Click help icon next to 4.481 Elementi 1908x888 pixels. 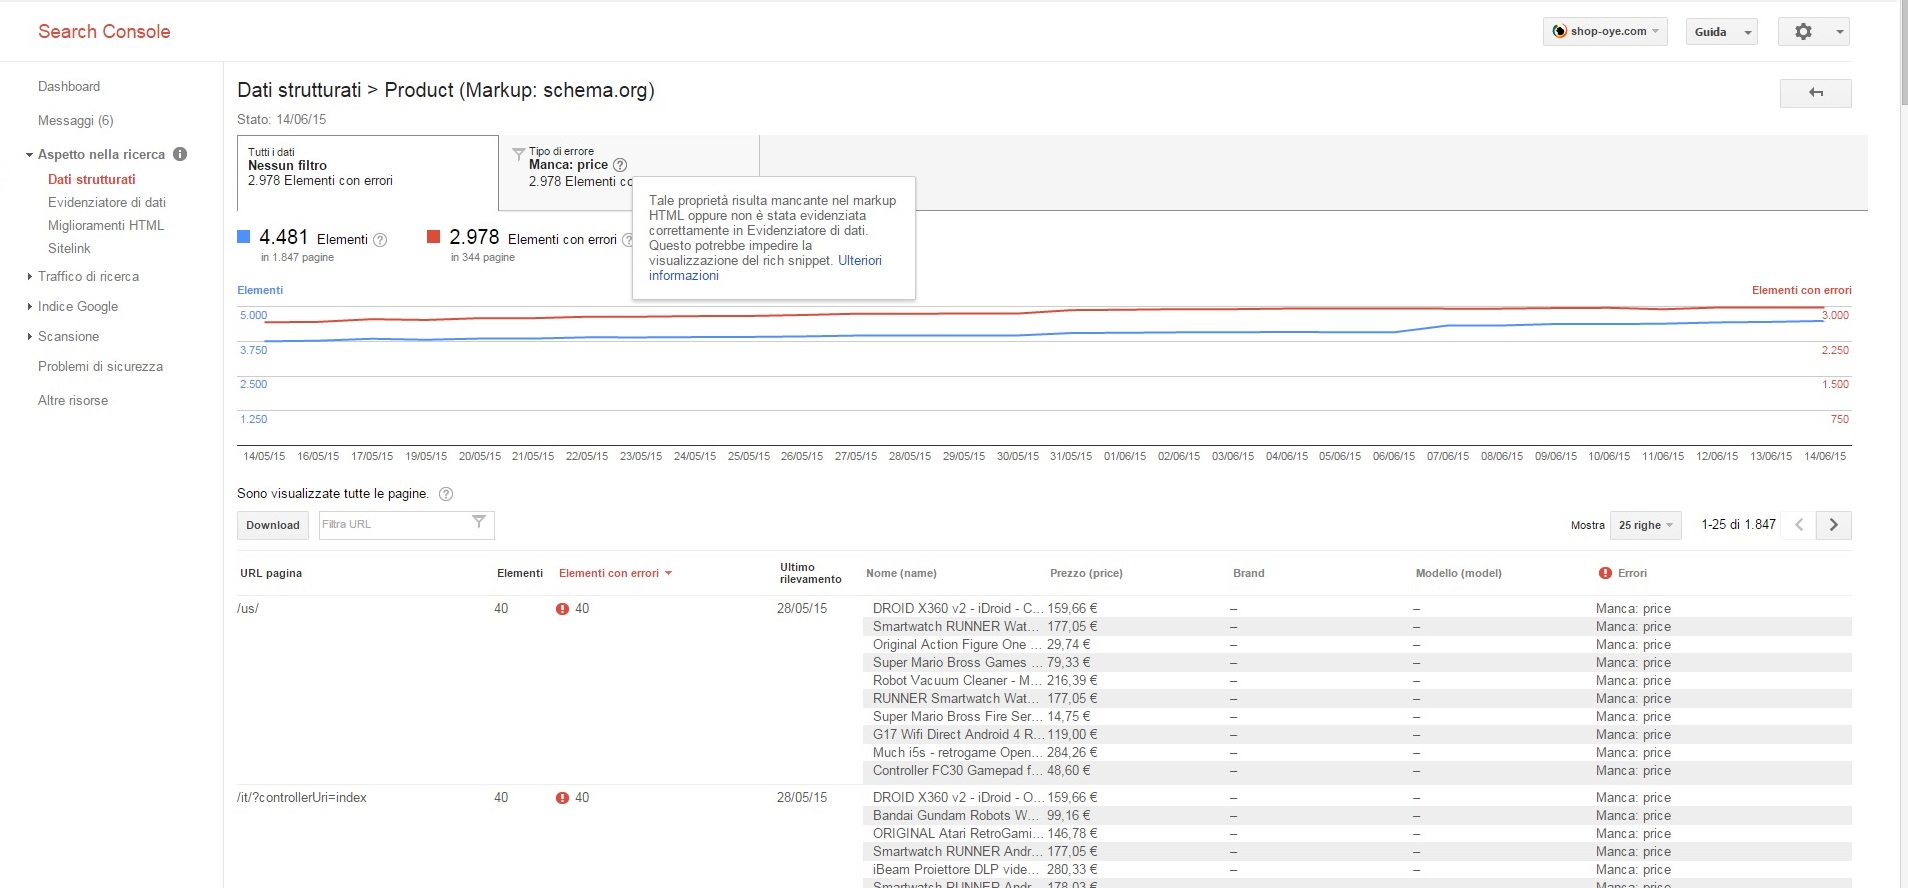point(380,240)
